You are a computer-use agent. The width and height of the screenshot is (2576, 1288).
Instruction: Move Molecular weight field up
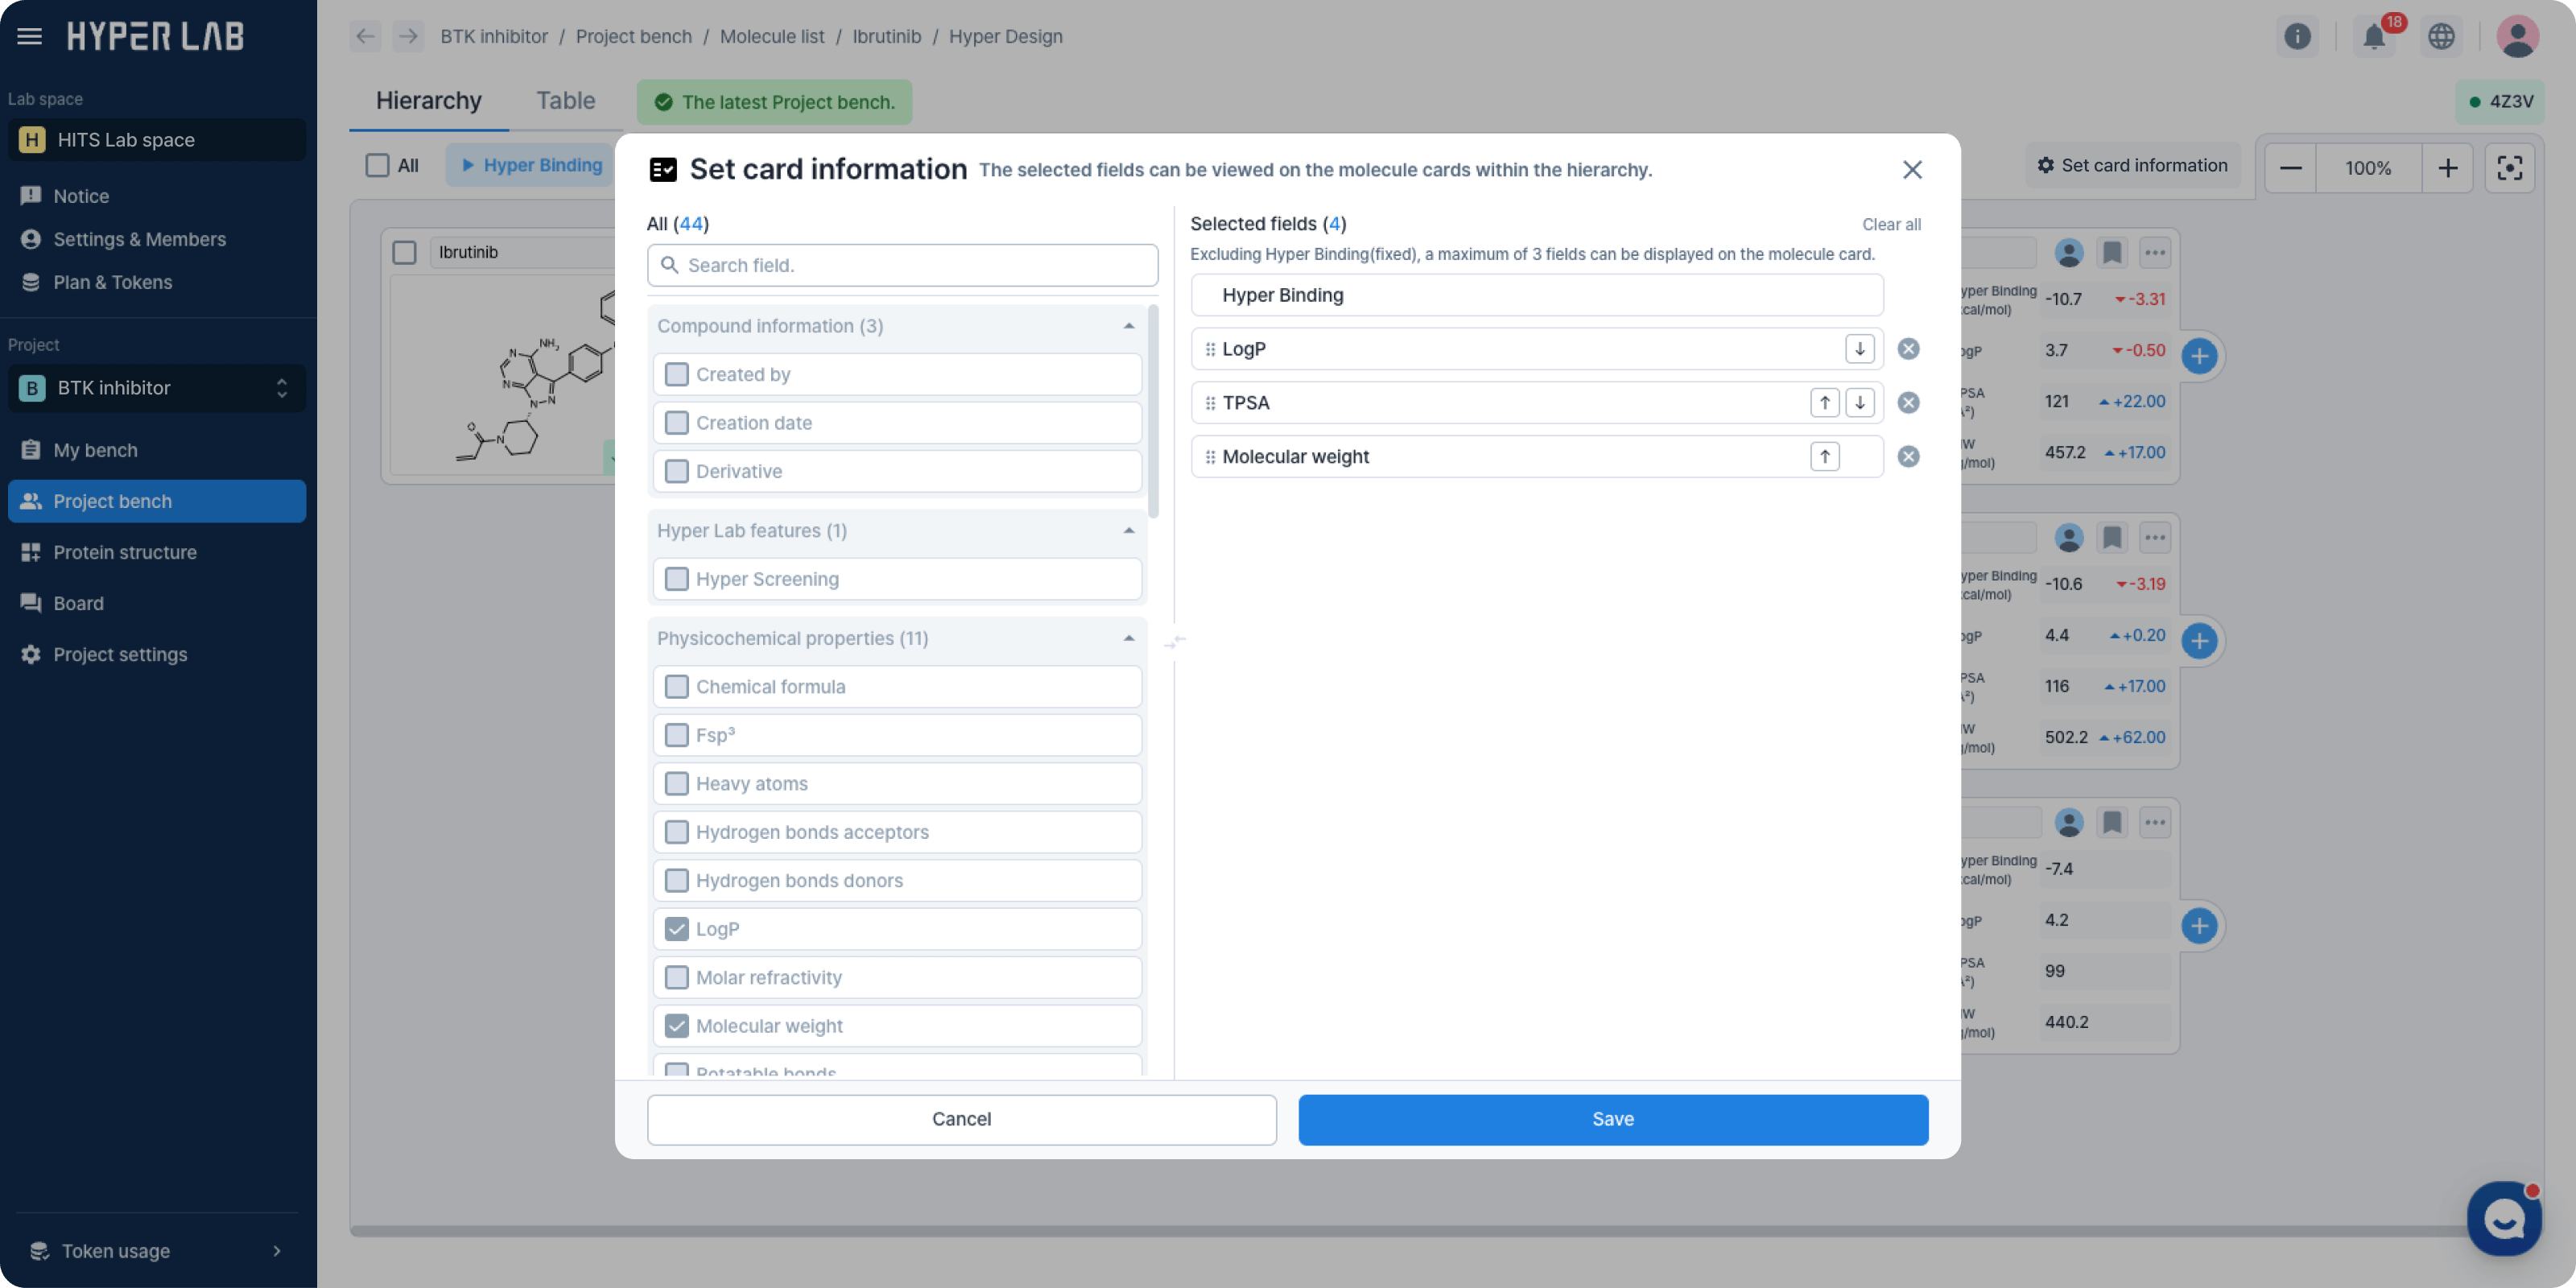(x=1824, y=457)
